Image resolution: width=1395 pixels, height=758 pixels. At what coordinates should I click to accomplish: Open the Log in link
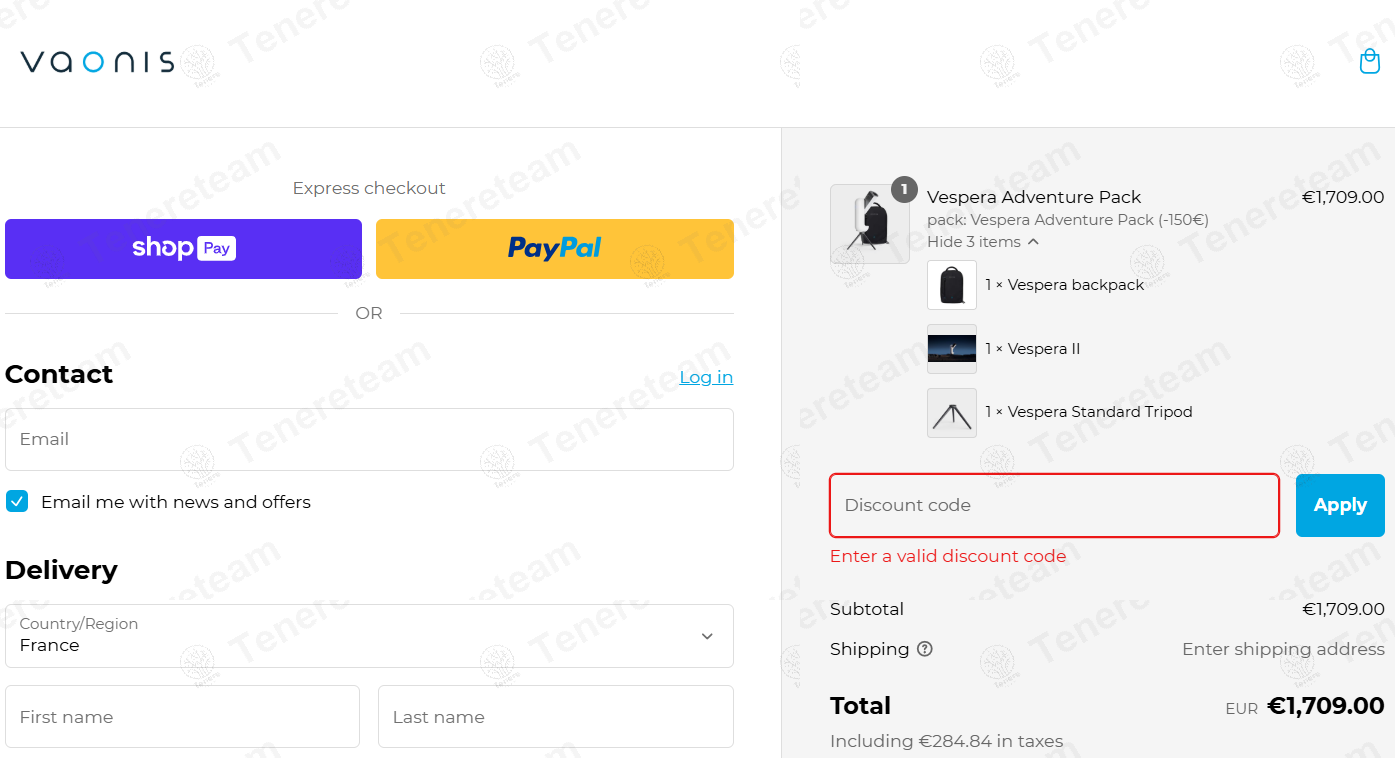coord(706,377)
